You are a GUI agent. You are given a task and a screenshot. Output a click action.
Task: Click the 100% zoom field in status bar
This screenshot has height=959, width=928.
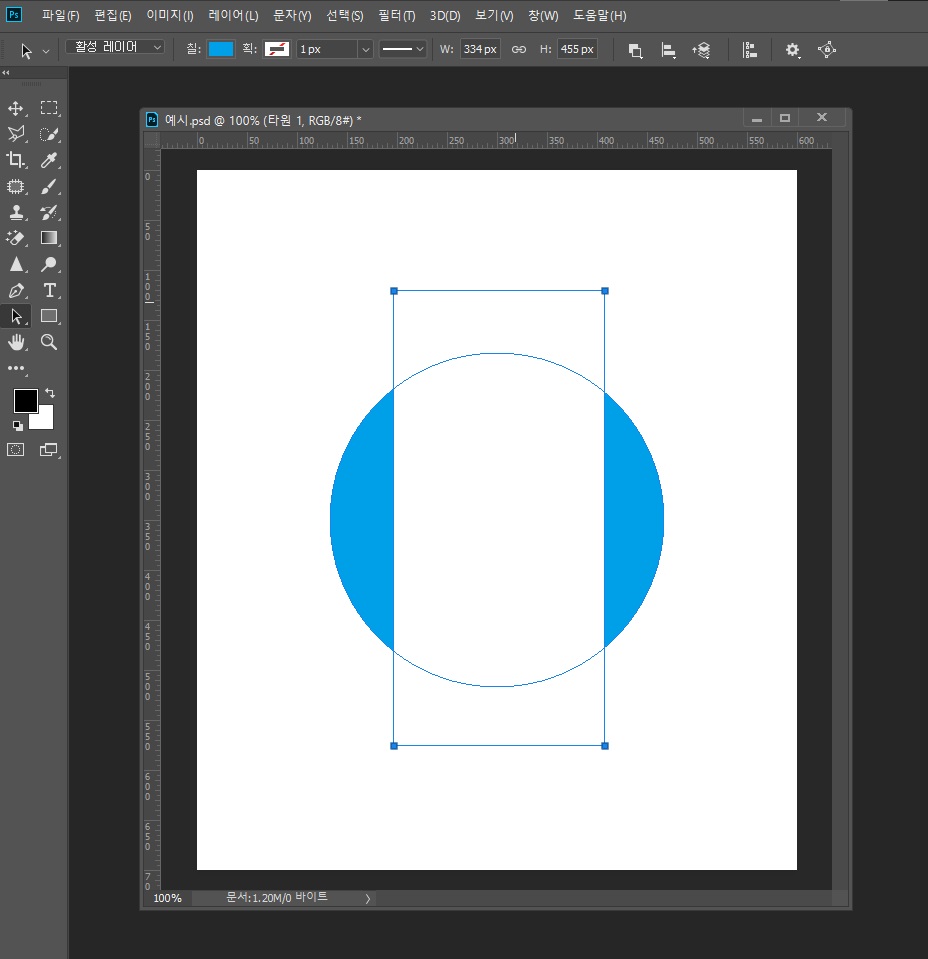pyautogui.click(x=167, y=898)
